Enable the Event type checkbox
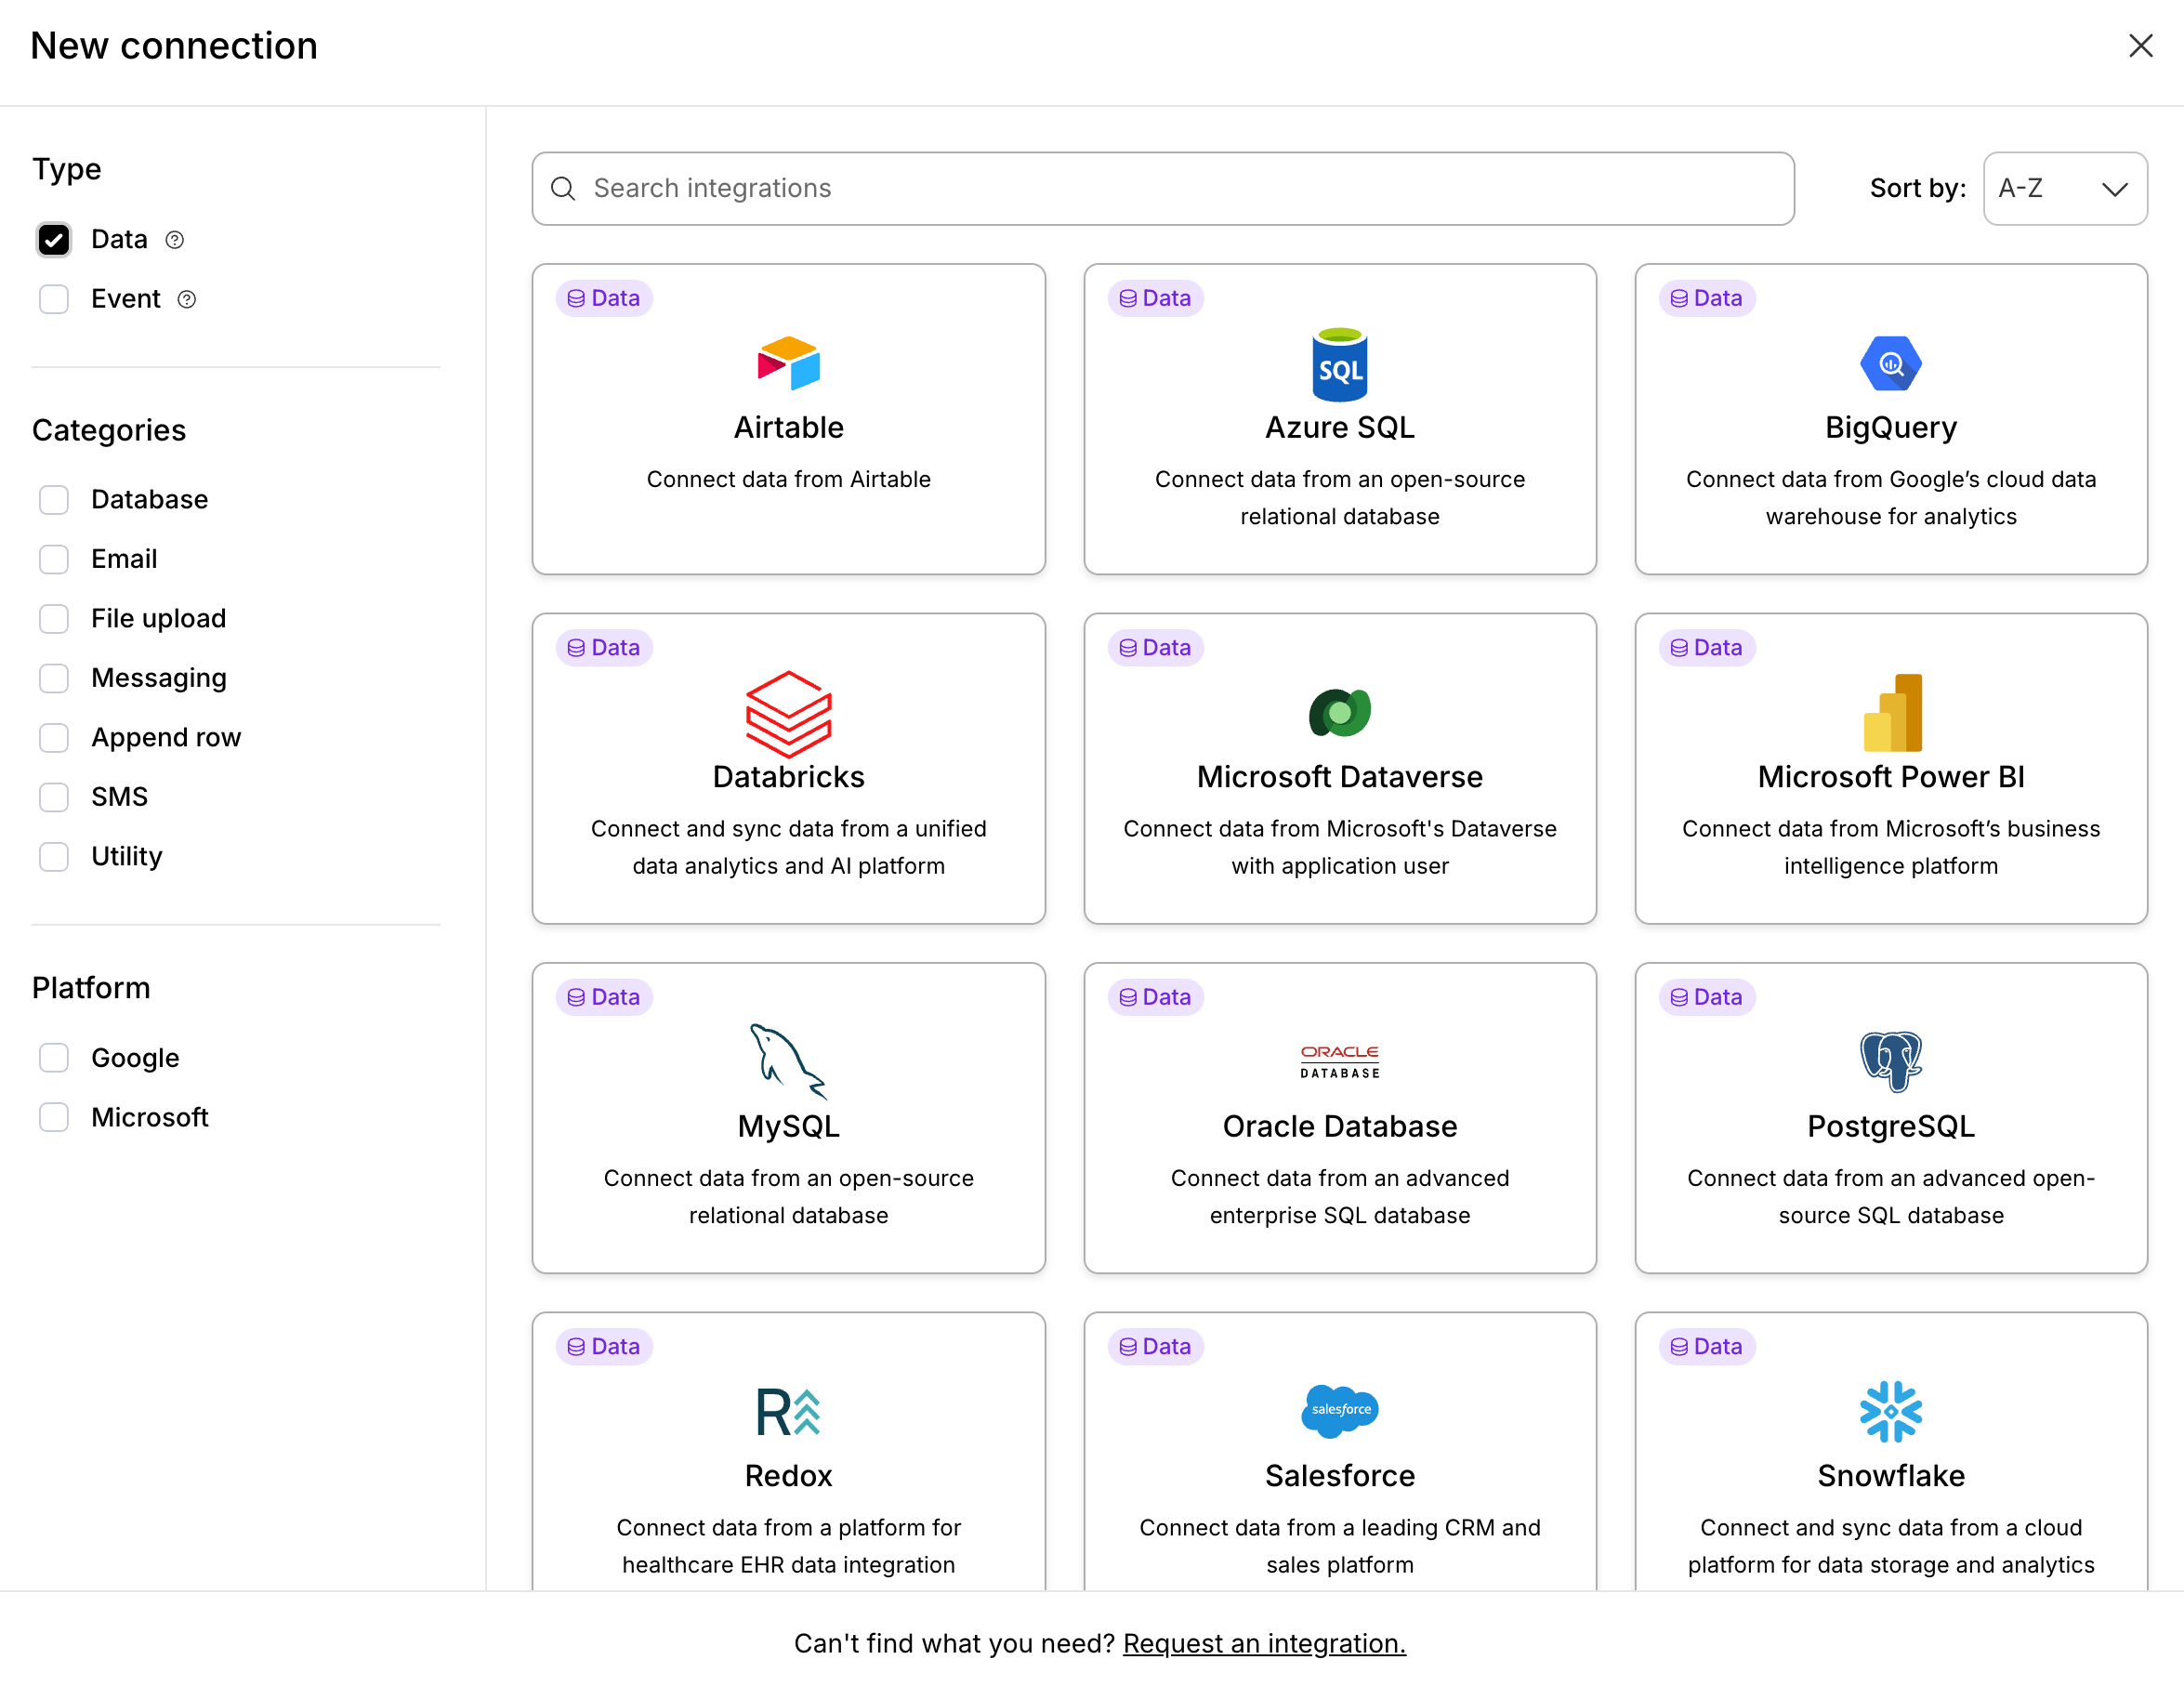The width and height of the screenshot is (2184, 1686). tap(54, 299)
